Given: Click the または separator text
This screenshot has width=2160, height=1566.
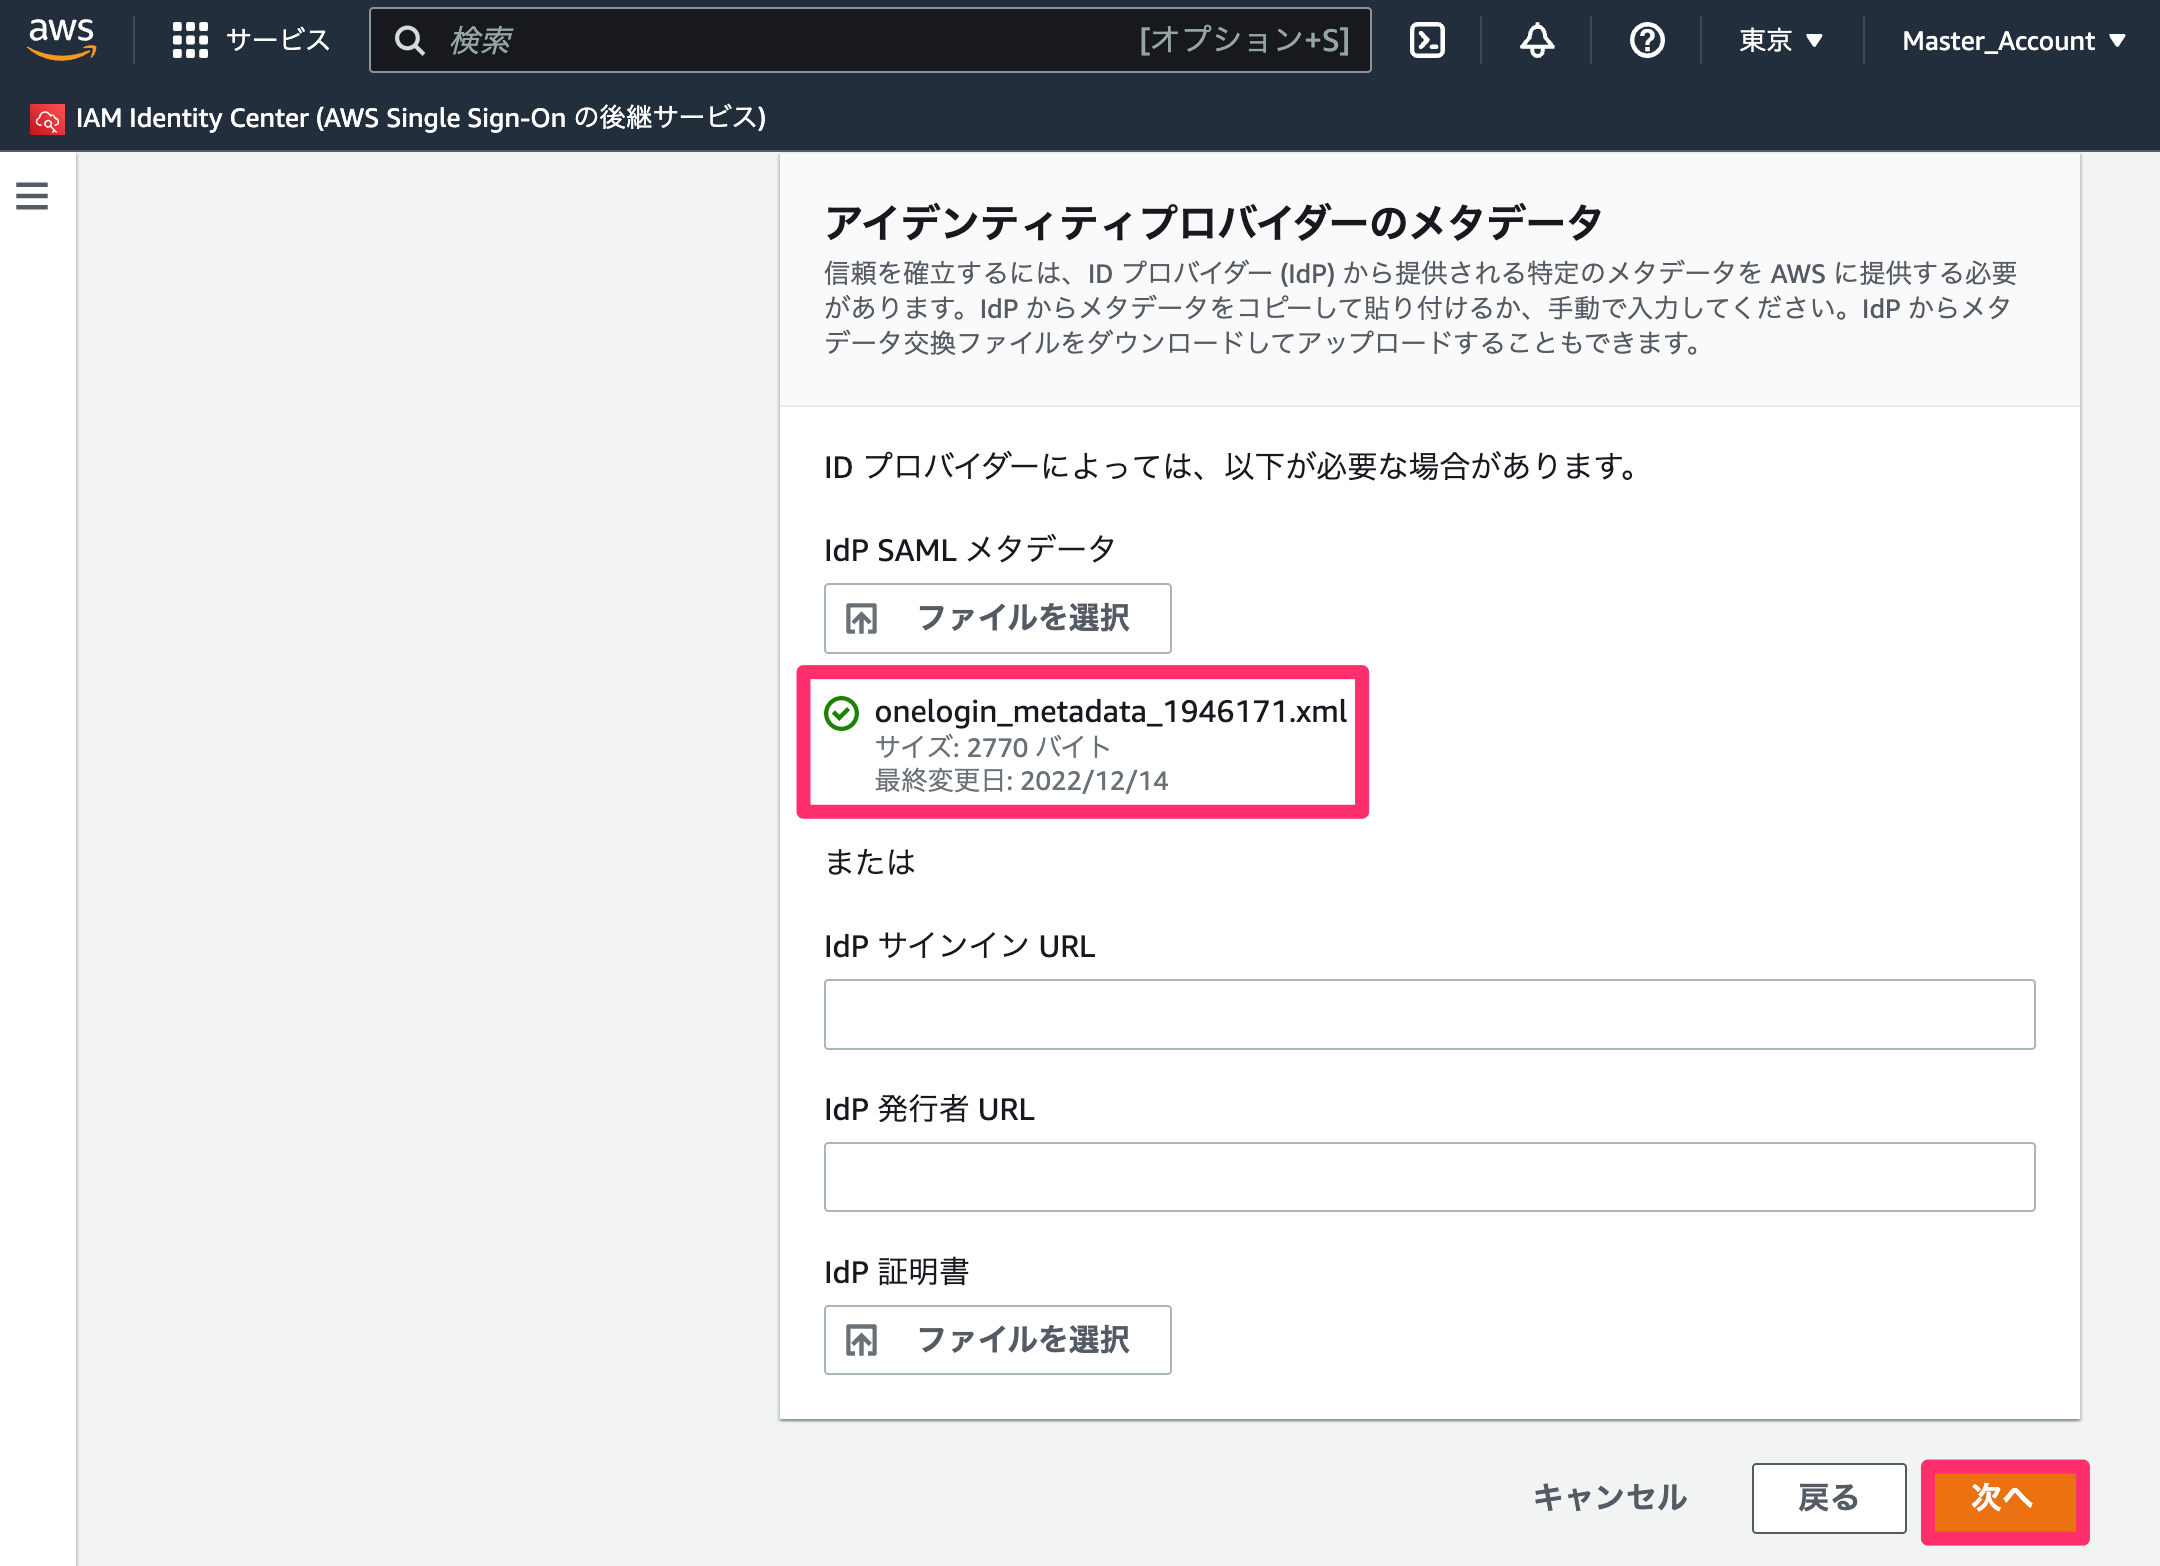Looking at the screenshot, I should pos(869,862).
